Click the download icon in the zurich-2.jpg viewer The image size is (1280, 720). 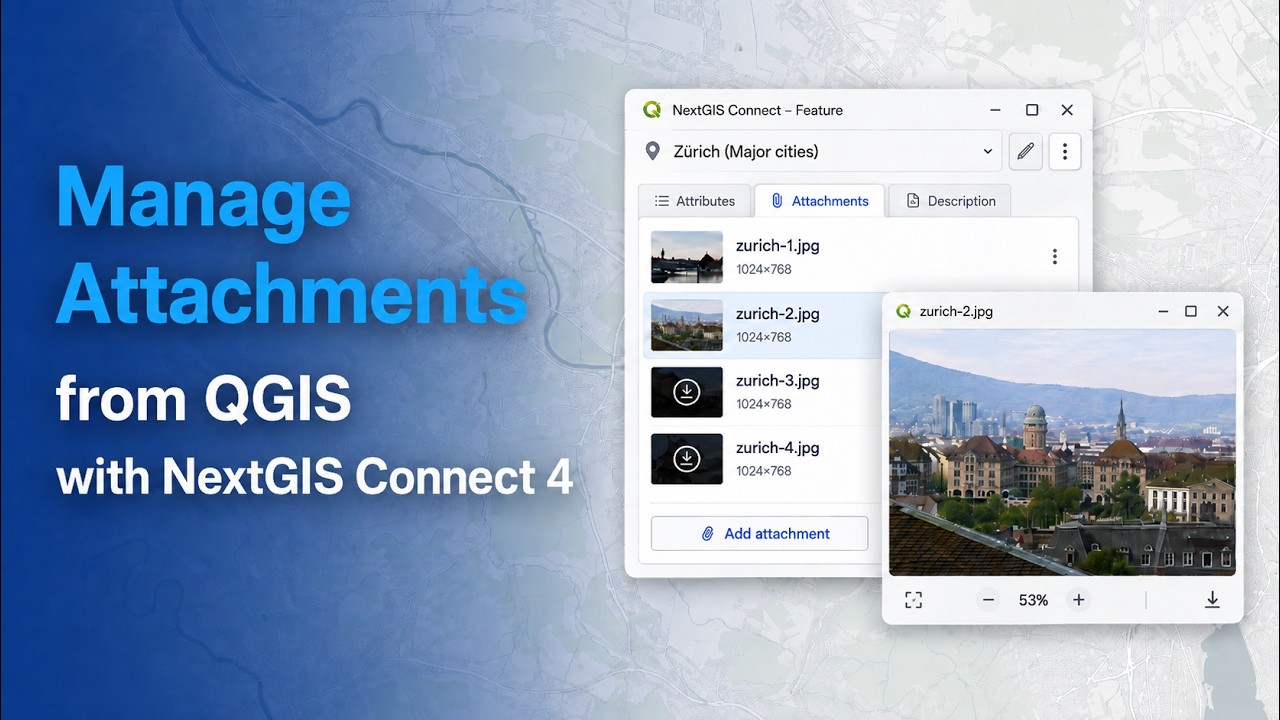(x=1212, y=600)
